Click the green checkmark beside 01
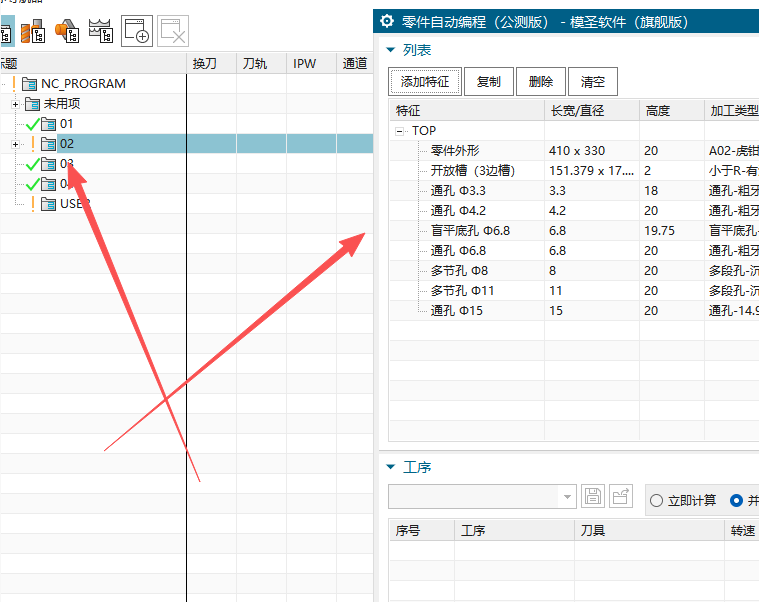 tap(32, 124)
